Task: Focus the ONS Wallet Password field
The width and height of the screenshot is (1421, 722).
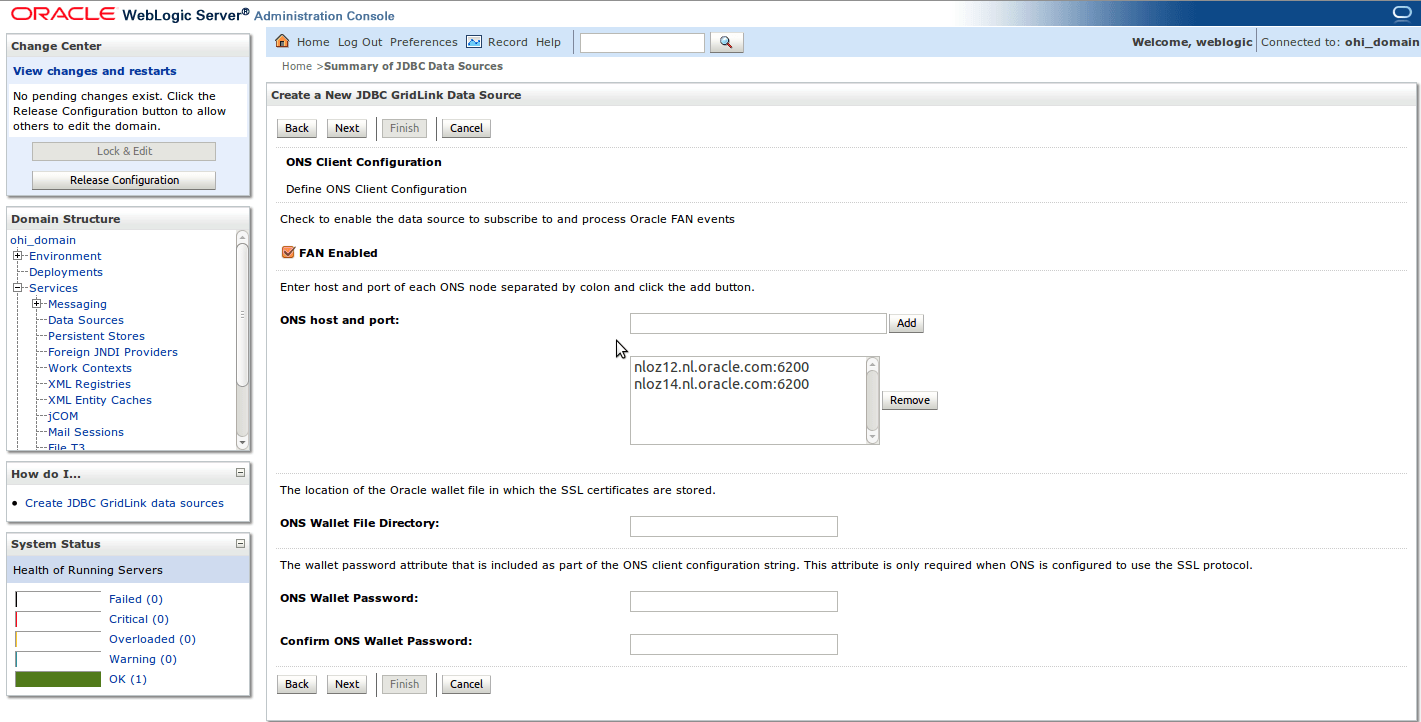Action: (x=734, y=601)
